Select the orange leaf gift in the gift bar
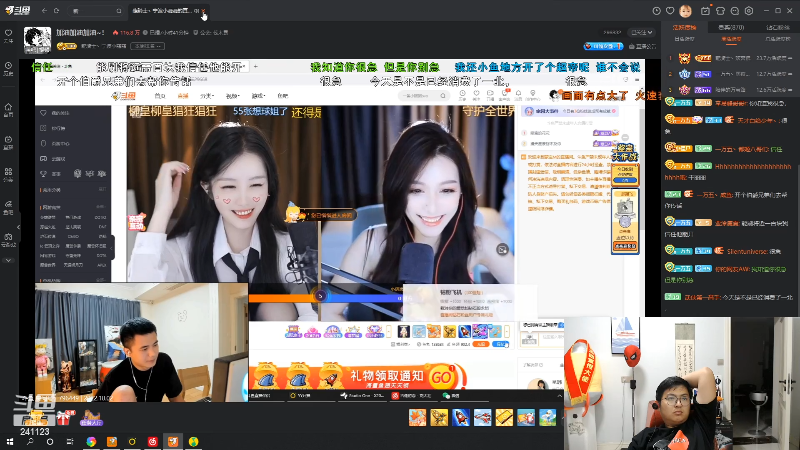This screenshot has width=800, height=450. (x=417, y=417)
